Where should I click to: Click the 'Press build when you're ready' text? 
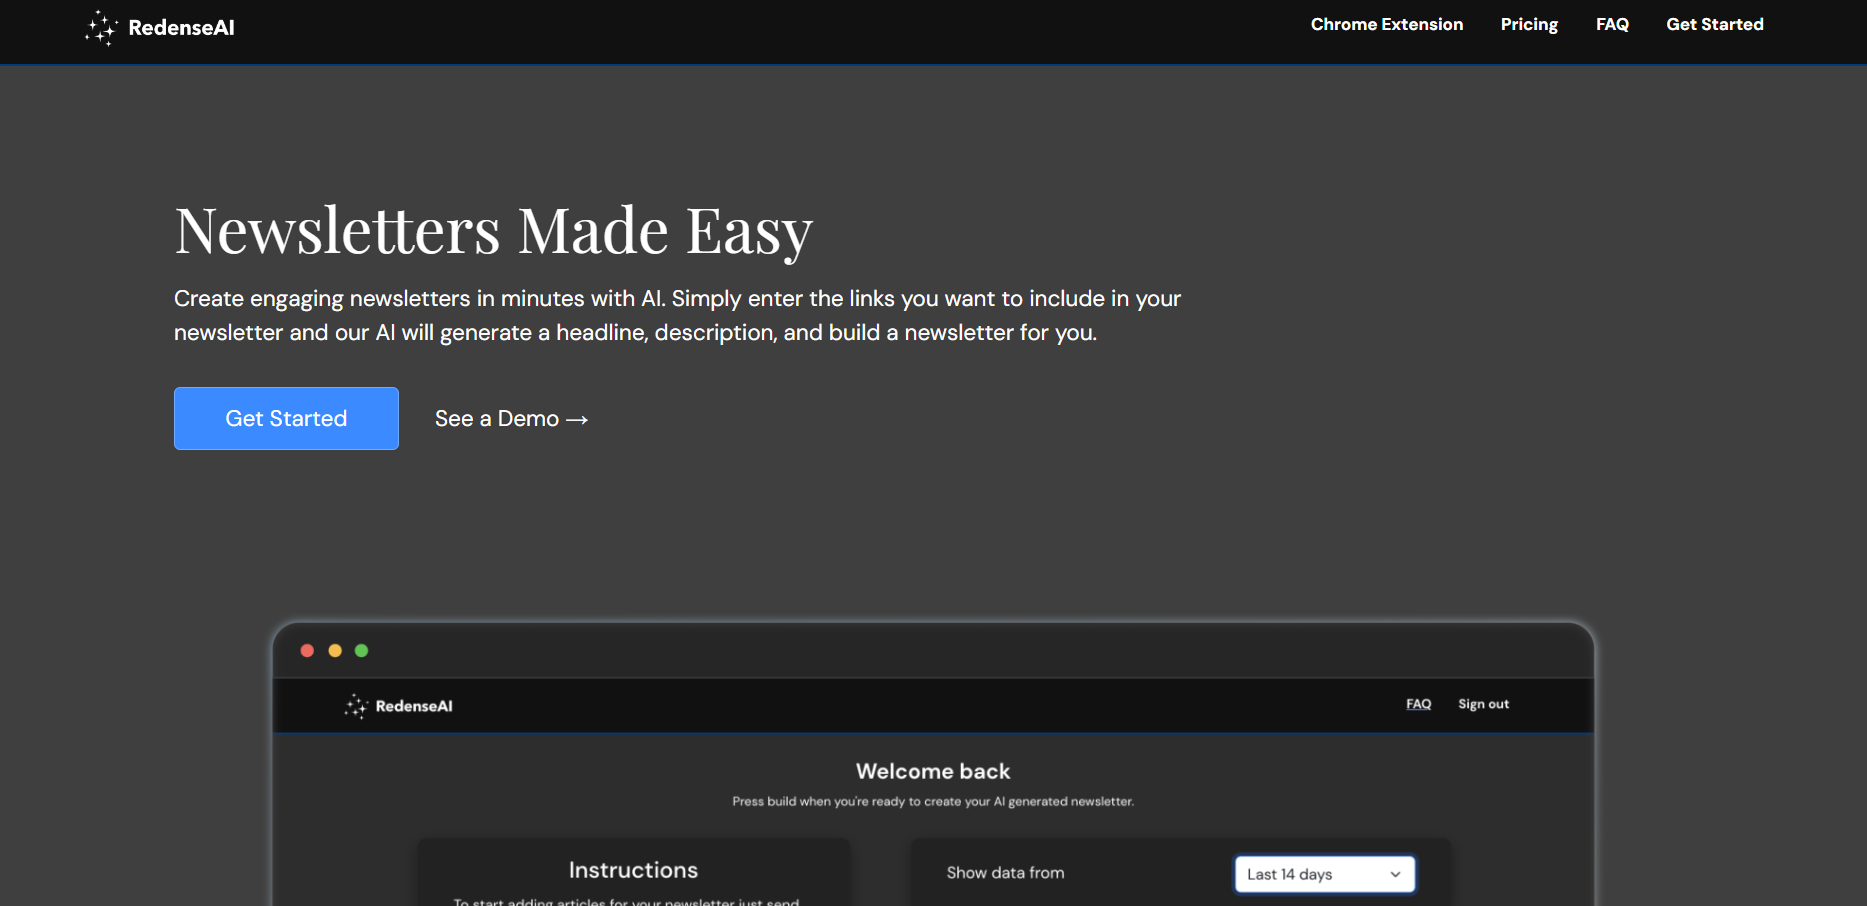point(933,802)
